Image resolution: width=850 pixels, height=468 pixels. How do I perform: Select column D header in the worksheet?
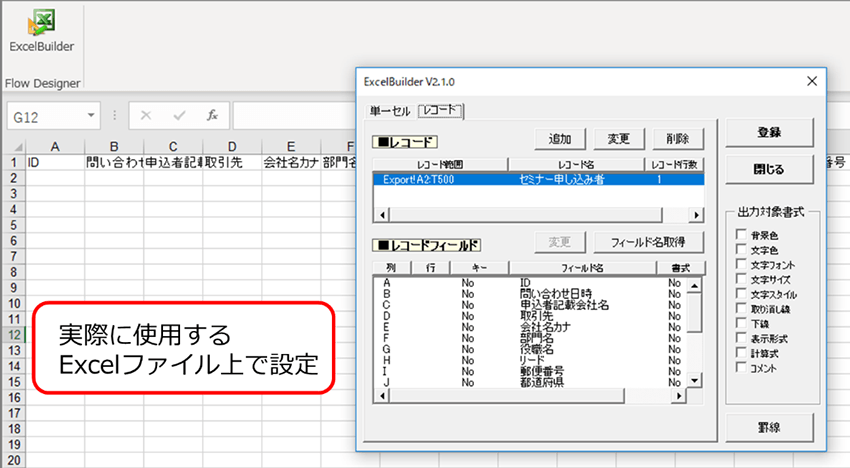[232, 146]
